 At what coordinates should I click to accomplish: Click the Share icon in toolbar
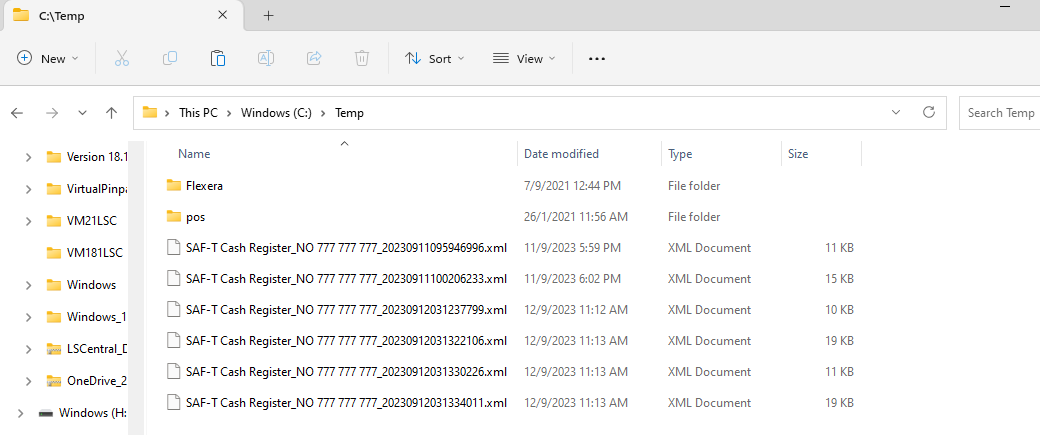pyautogui.click(x=314, y=59)
